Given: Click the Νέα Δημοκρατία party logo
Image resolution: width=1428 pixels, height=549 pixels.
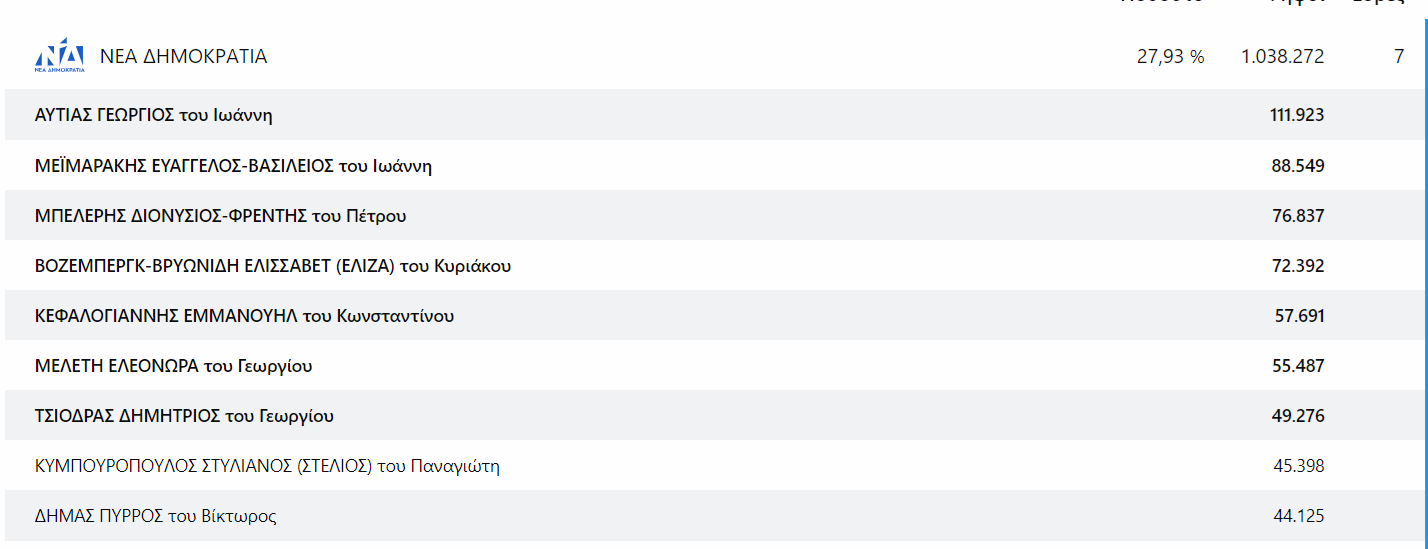Looking at the screenshot, I should [59, 56].
